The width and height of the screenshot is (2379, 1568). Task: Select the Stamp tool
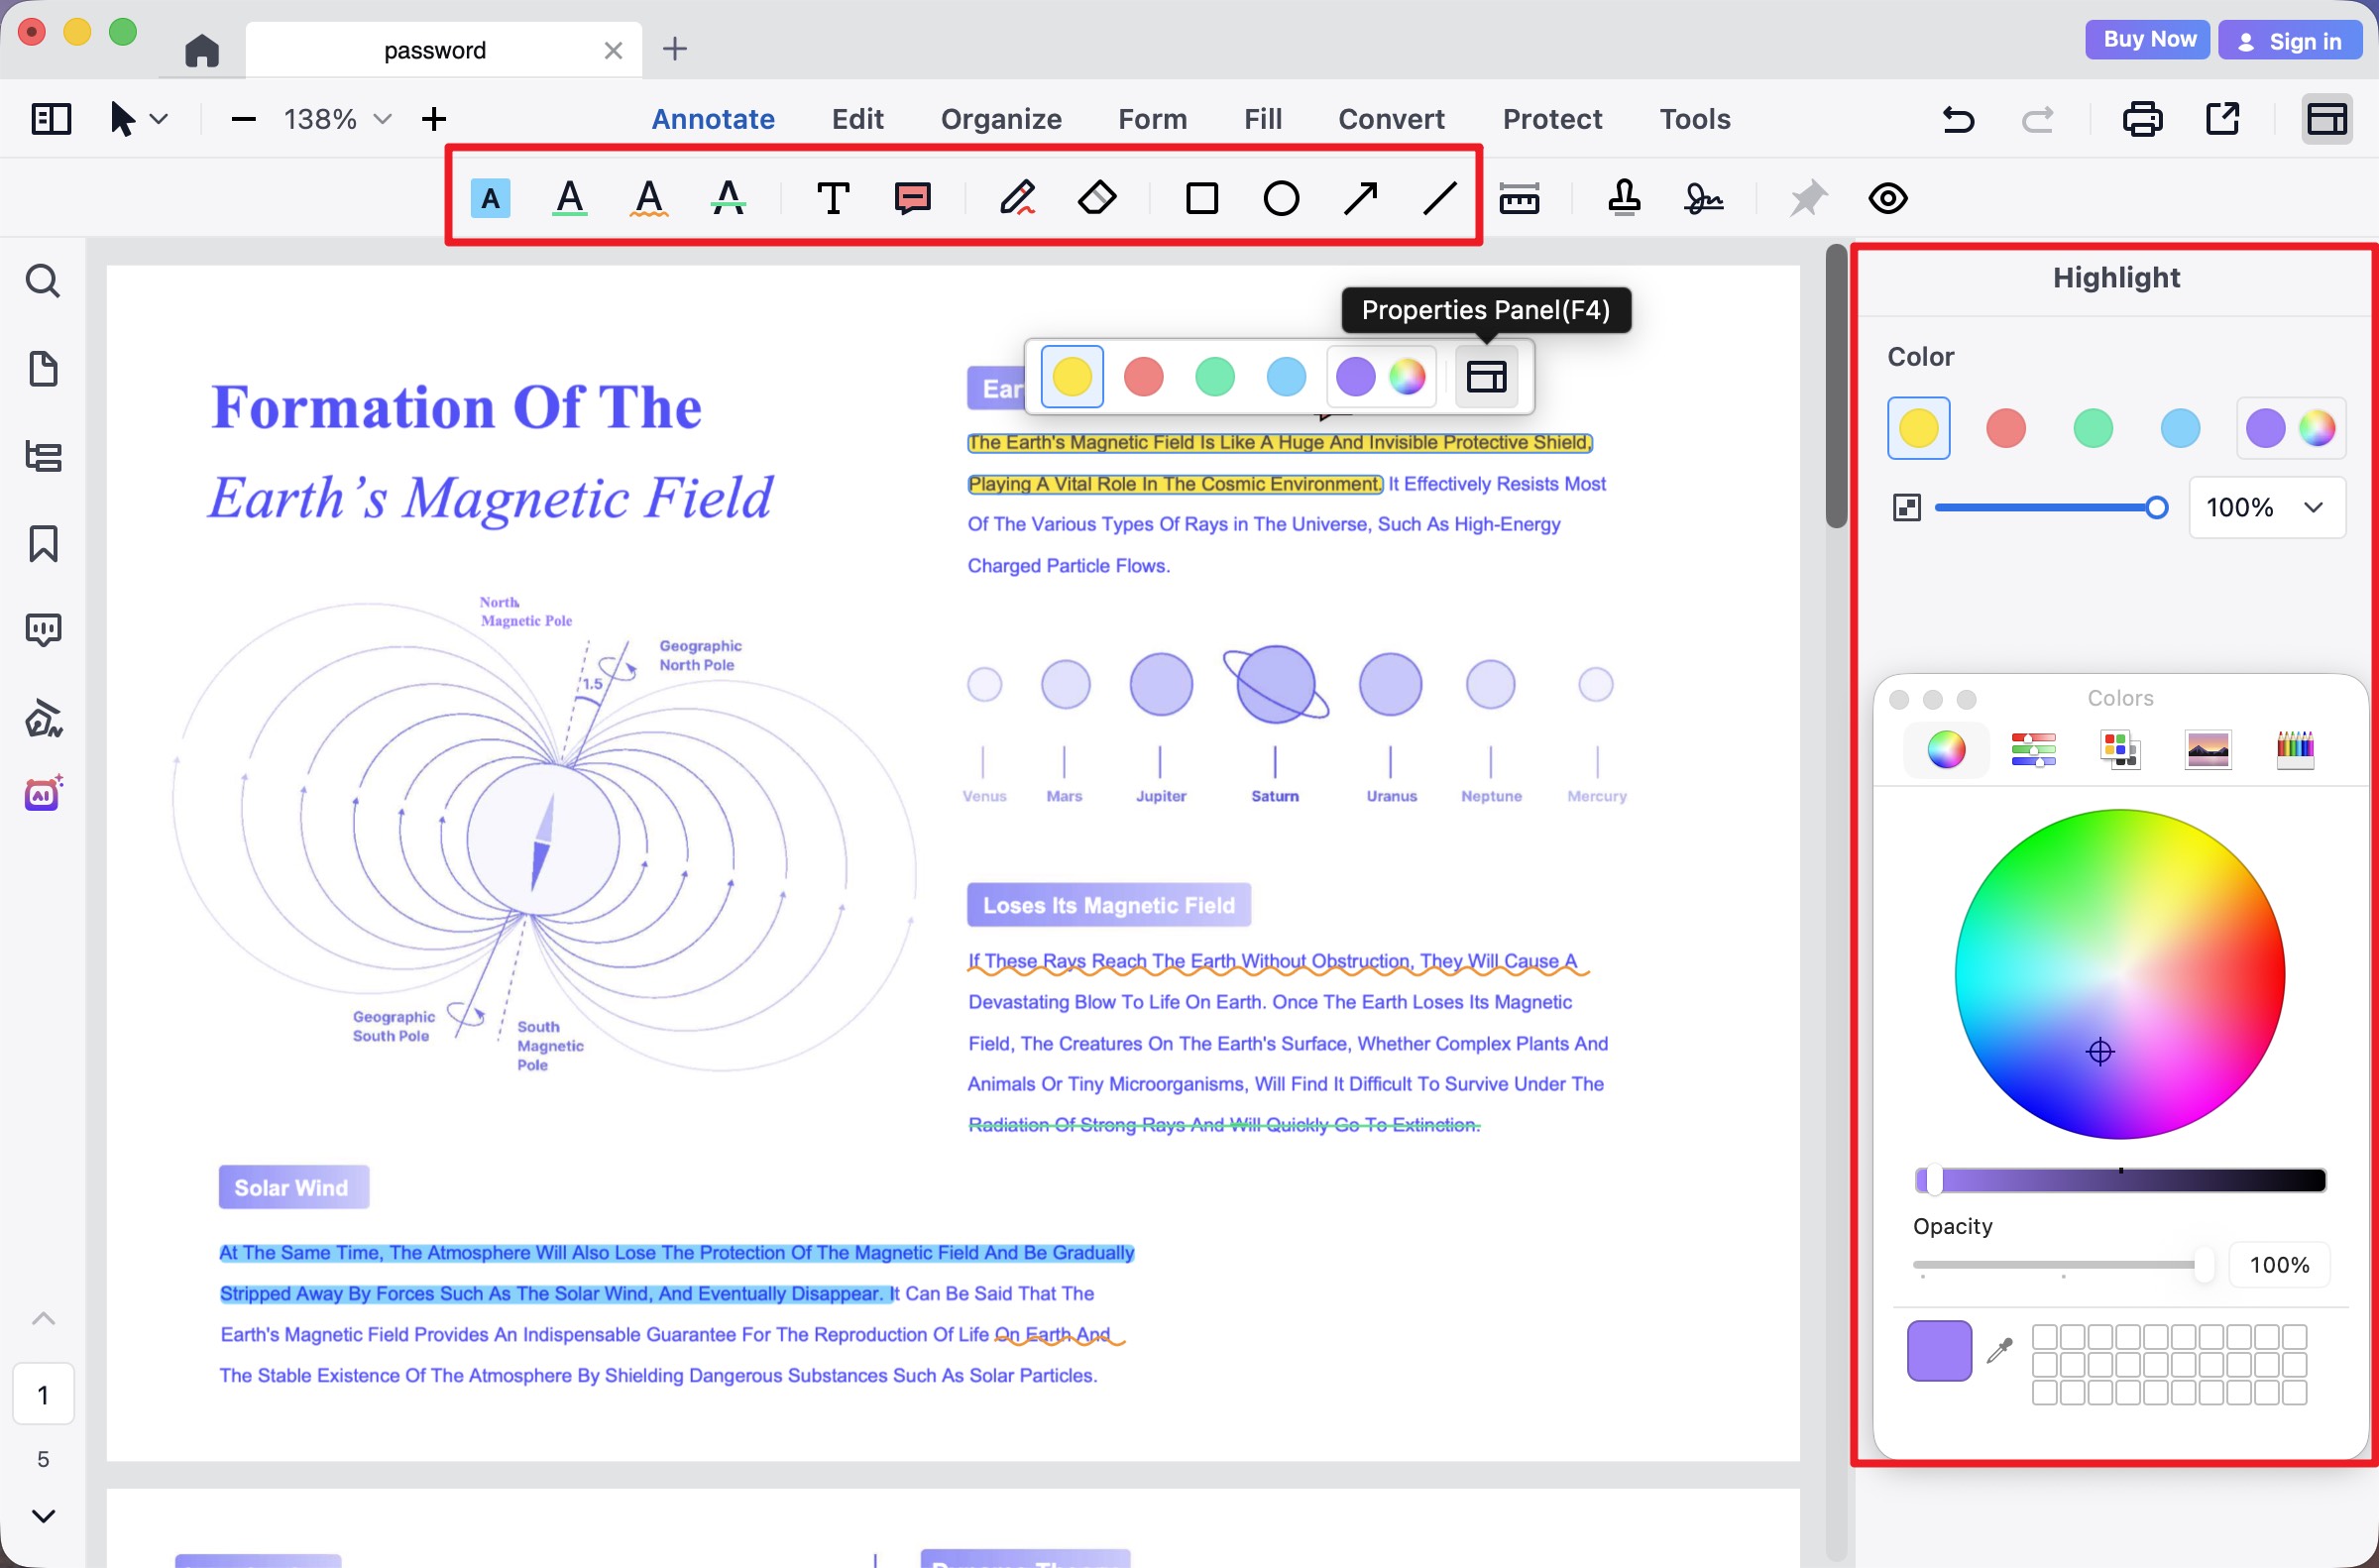tap(1624, 198)
